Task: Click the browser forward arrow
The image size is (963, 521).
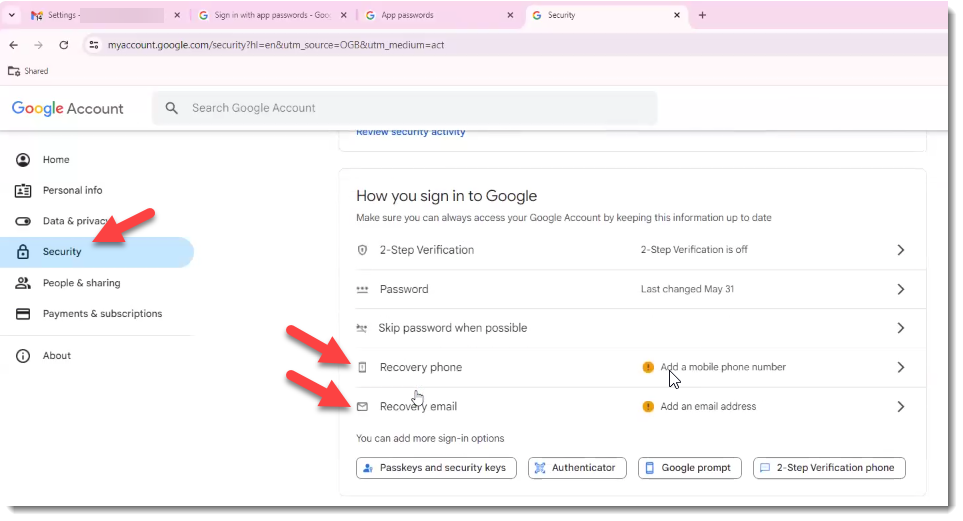Action: (x=38, y=45)
